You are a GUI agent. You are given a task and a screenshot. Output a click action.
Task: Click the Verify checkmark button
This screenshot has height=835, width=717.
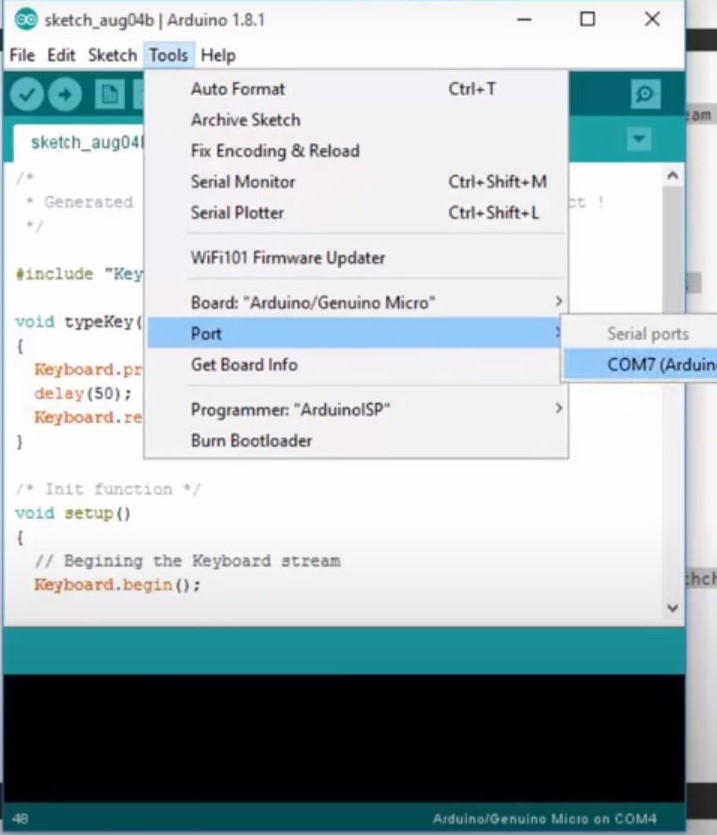pos(27,94)
